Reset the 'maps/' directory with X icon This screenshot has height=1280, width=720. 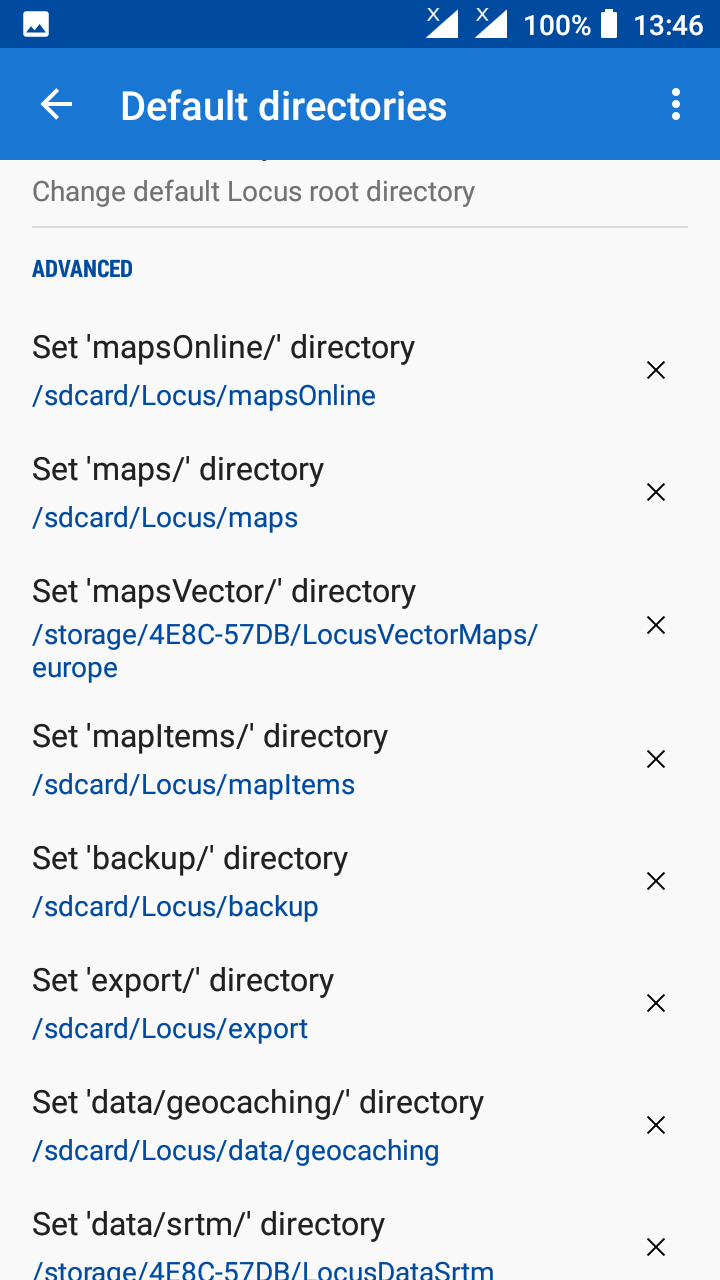pyautogui.click(x=656, y=493)
